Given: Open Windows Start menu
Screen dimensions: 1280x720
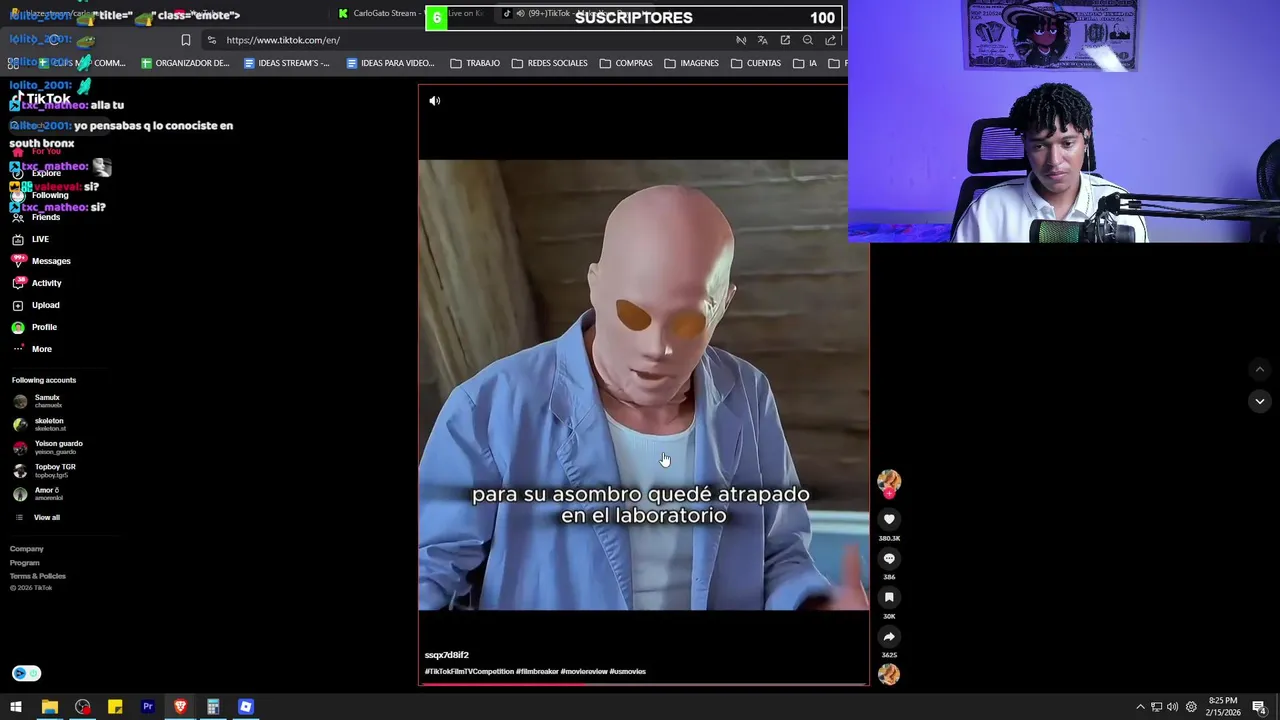Looking at the screenshot, I should pos(16,707).
